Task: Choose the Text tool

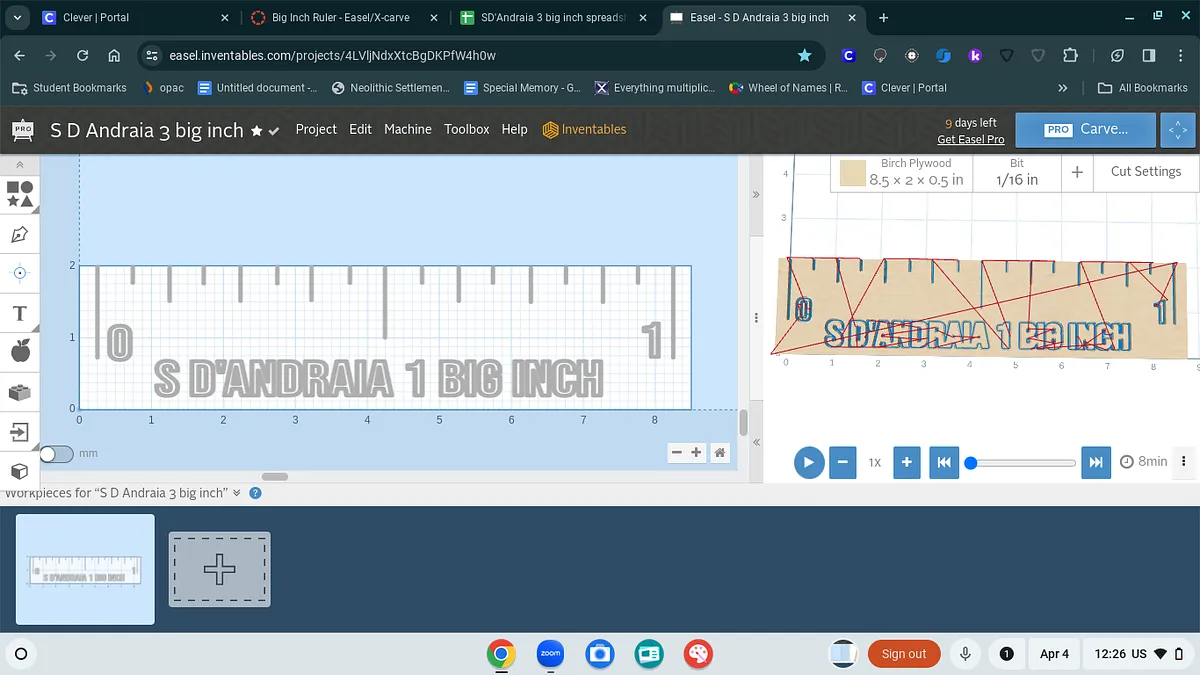Action: click(x=20, y=313)
